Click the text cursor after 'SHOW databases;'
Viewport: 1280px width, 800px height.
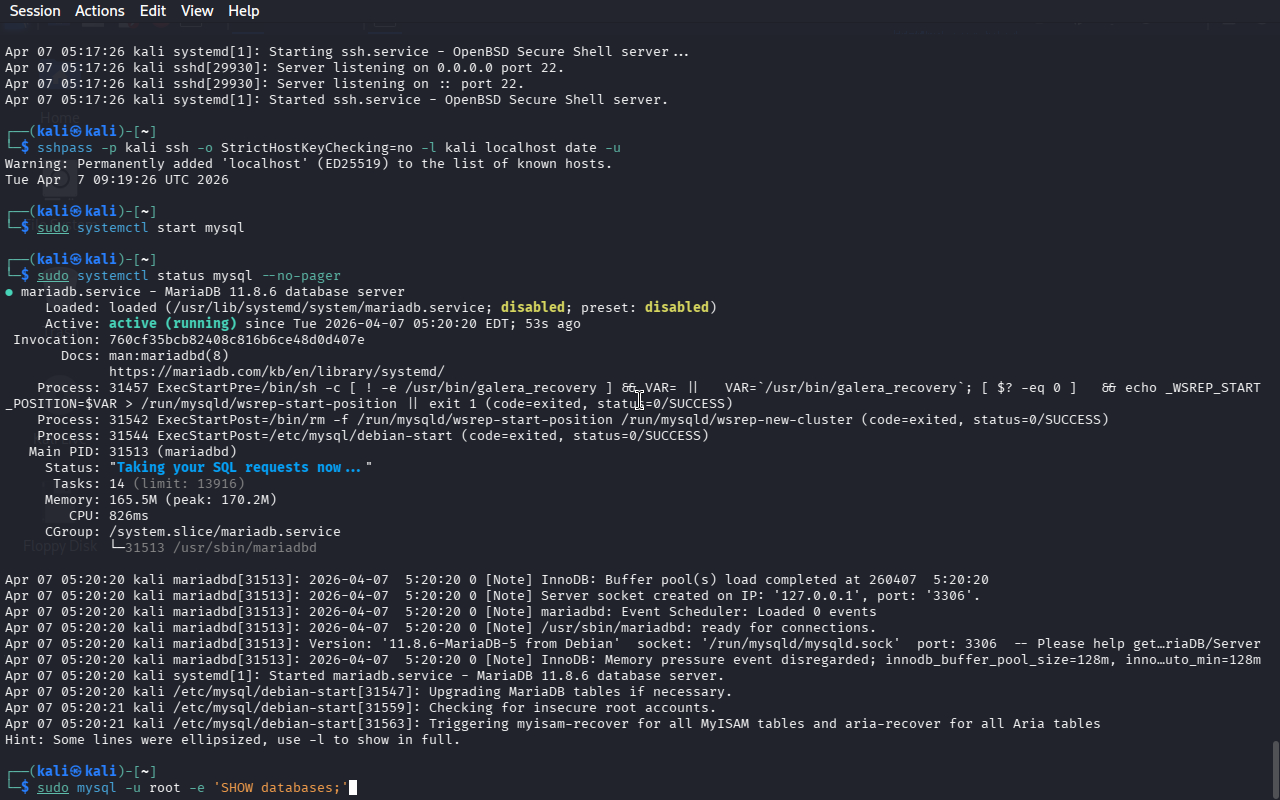tap(352, 788)
